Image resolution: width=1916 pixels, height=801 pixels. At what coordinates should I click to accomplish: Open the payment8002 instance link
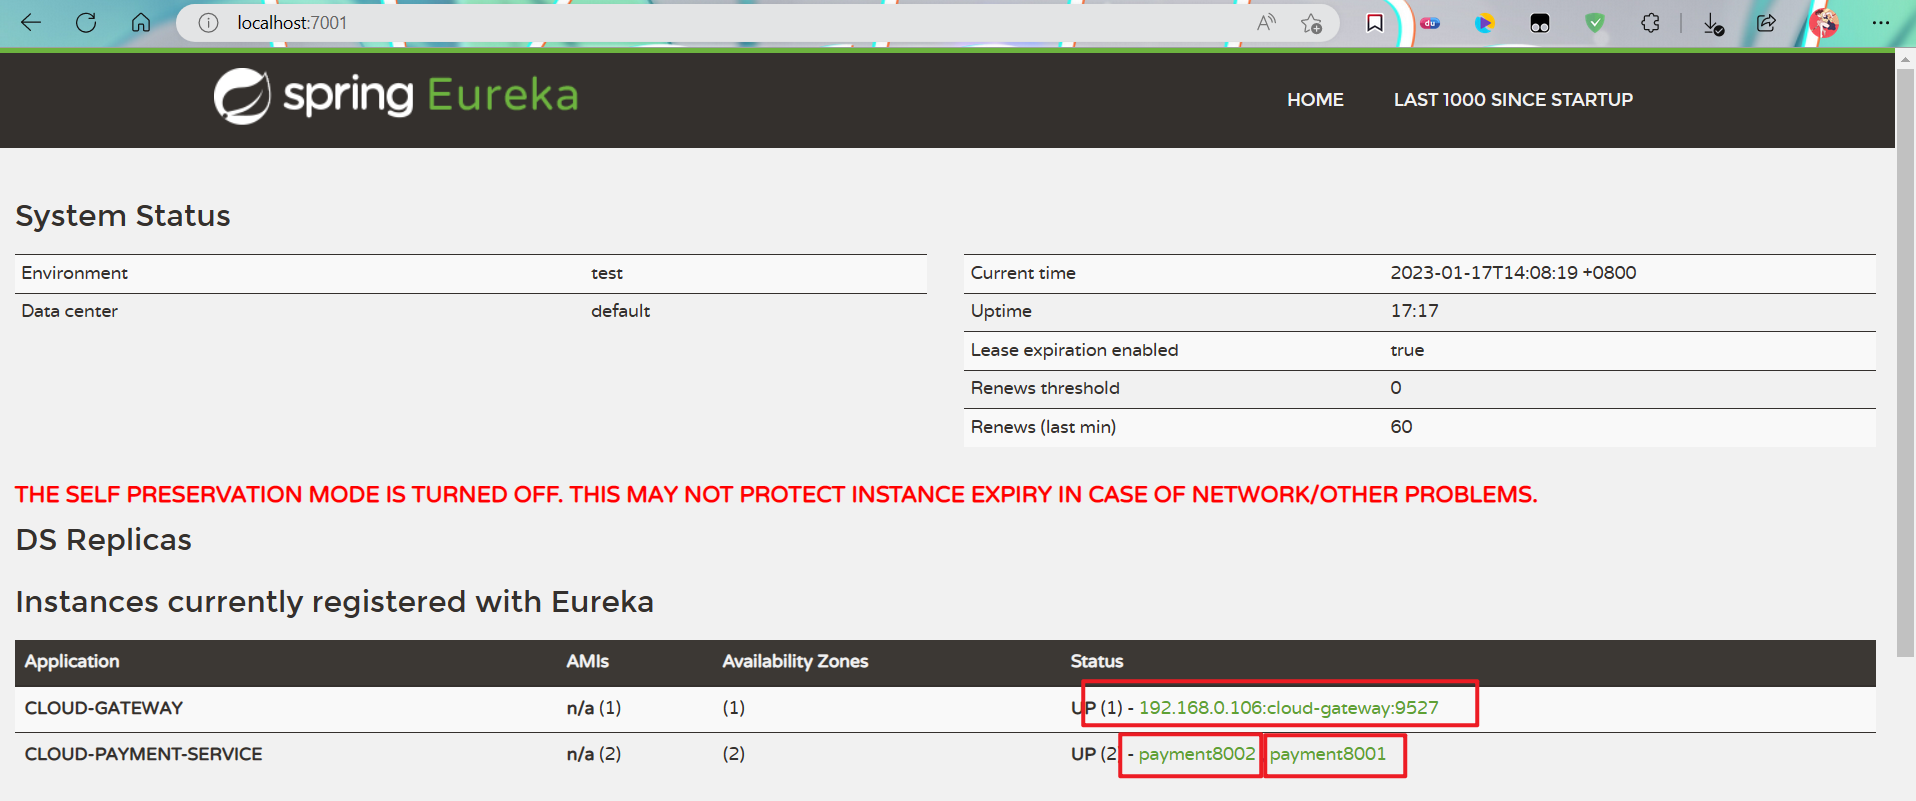(x=1196, y=754)
